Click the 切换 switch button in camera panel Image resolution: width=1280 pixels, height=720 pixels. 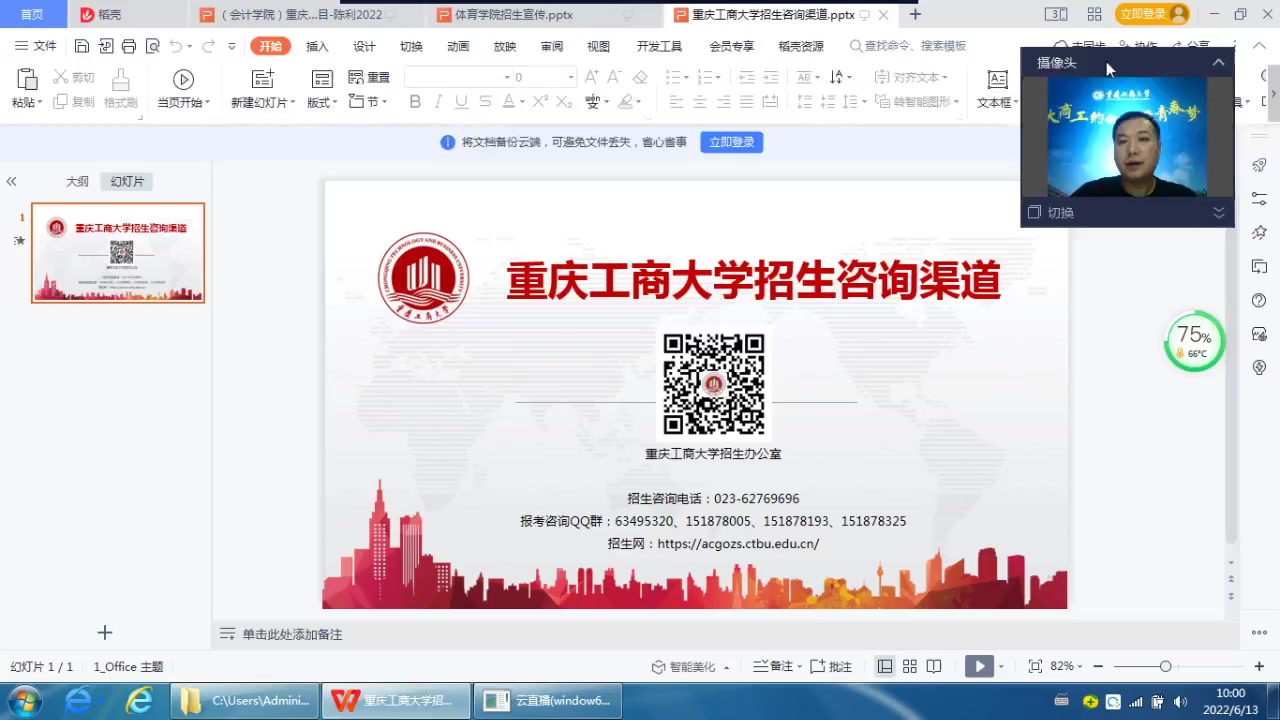(x=1051, y=212)
